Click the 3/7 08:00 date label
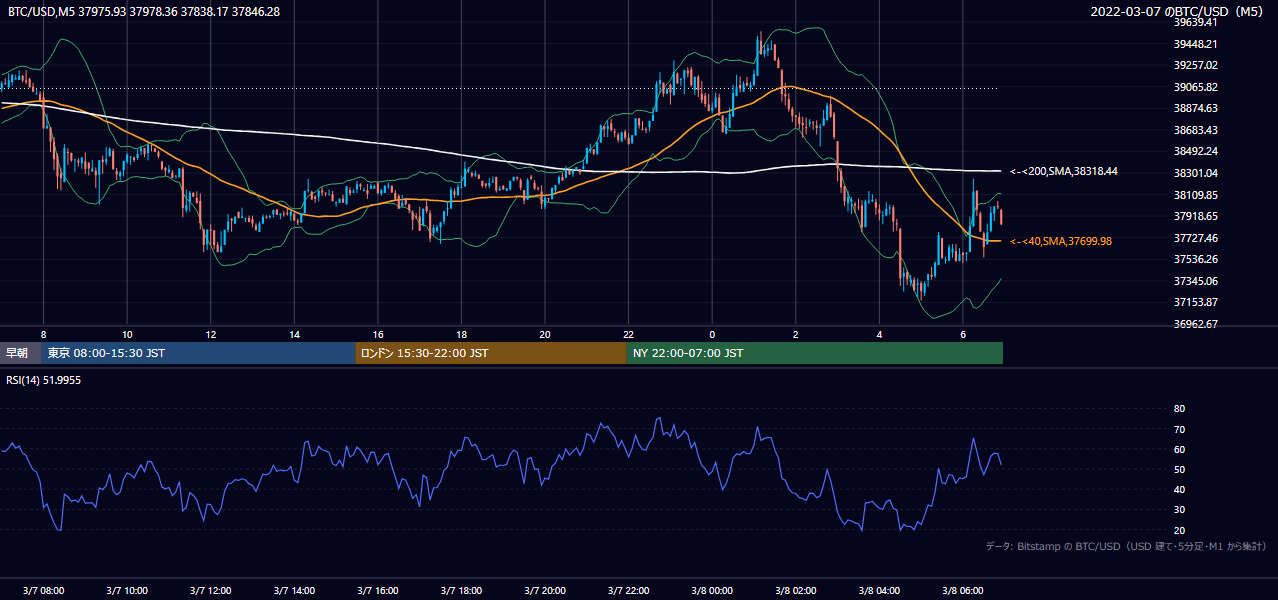Viewport: 1278px width, 600px height. pos(43,591)
